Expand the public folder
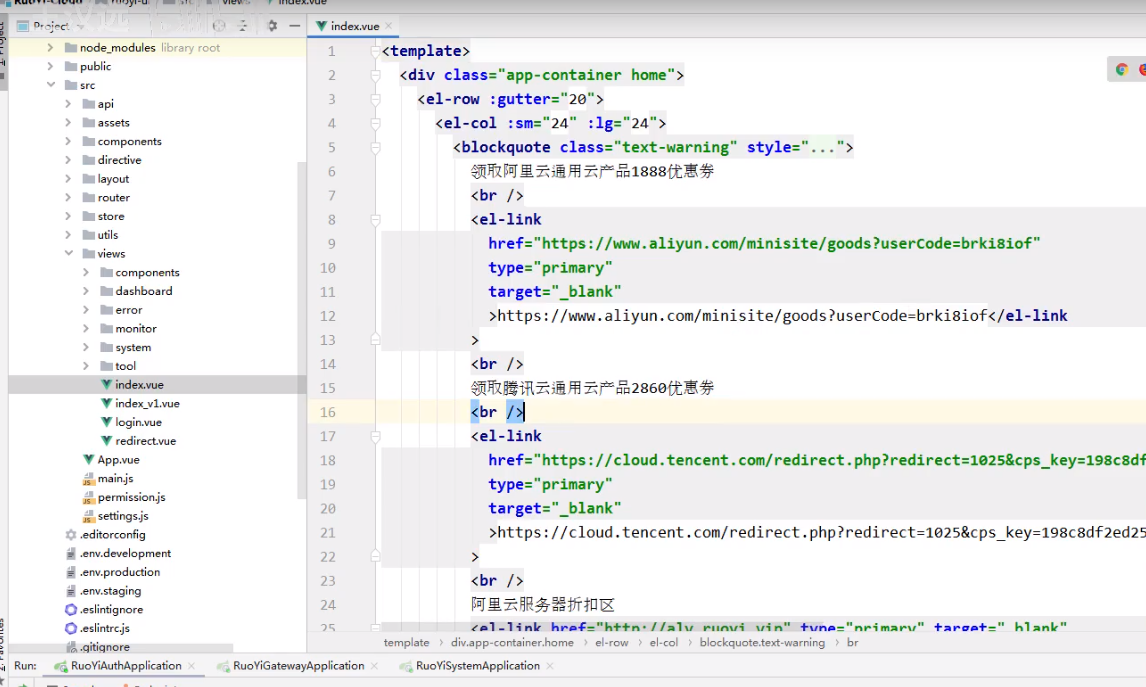 50,67
